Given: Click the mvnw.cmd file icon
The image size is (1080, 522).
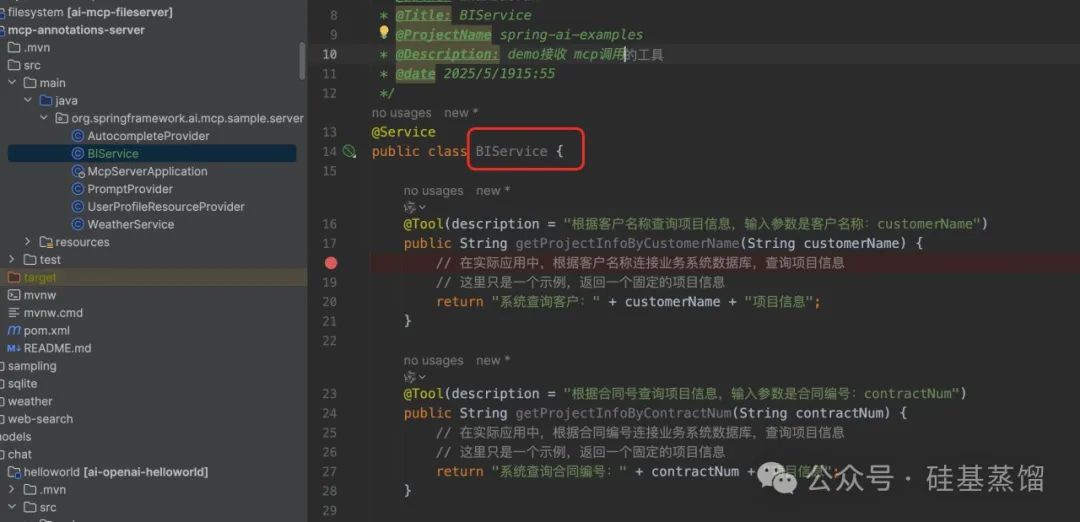Looking at the screenshot, I should [14, 313].
